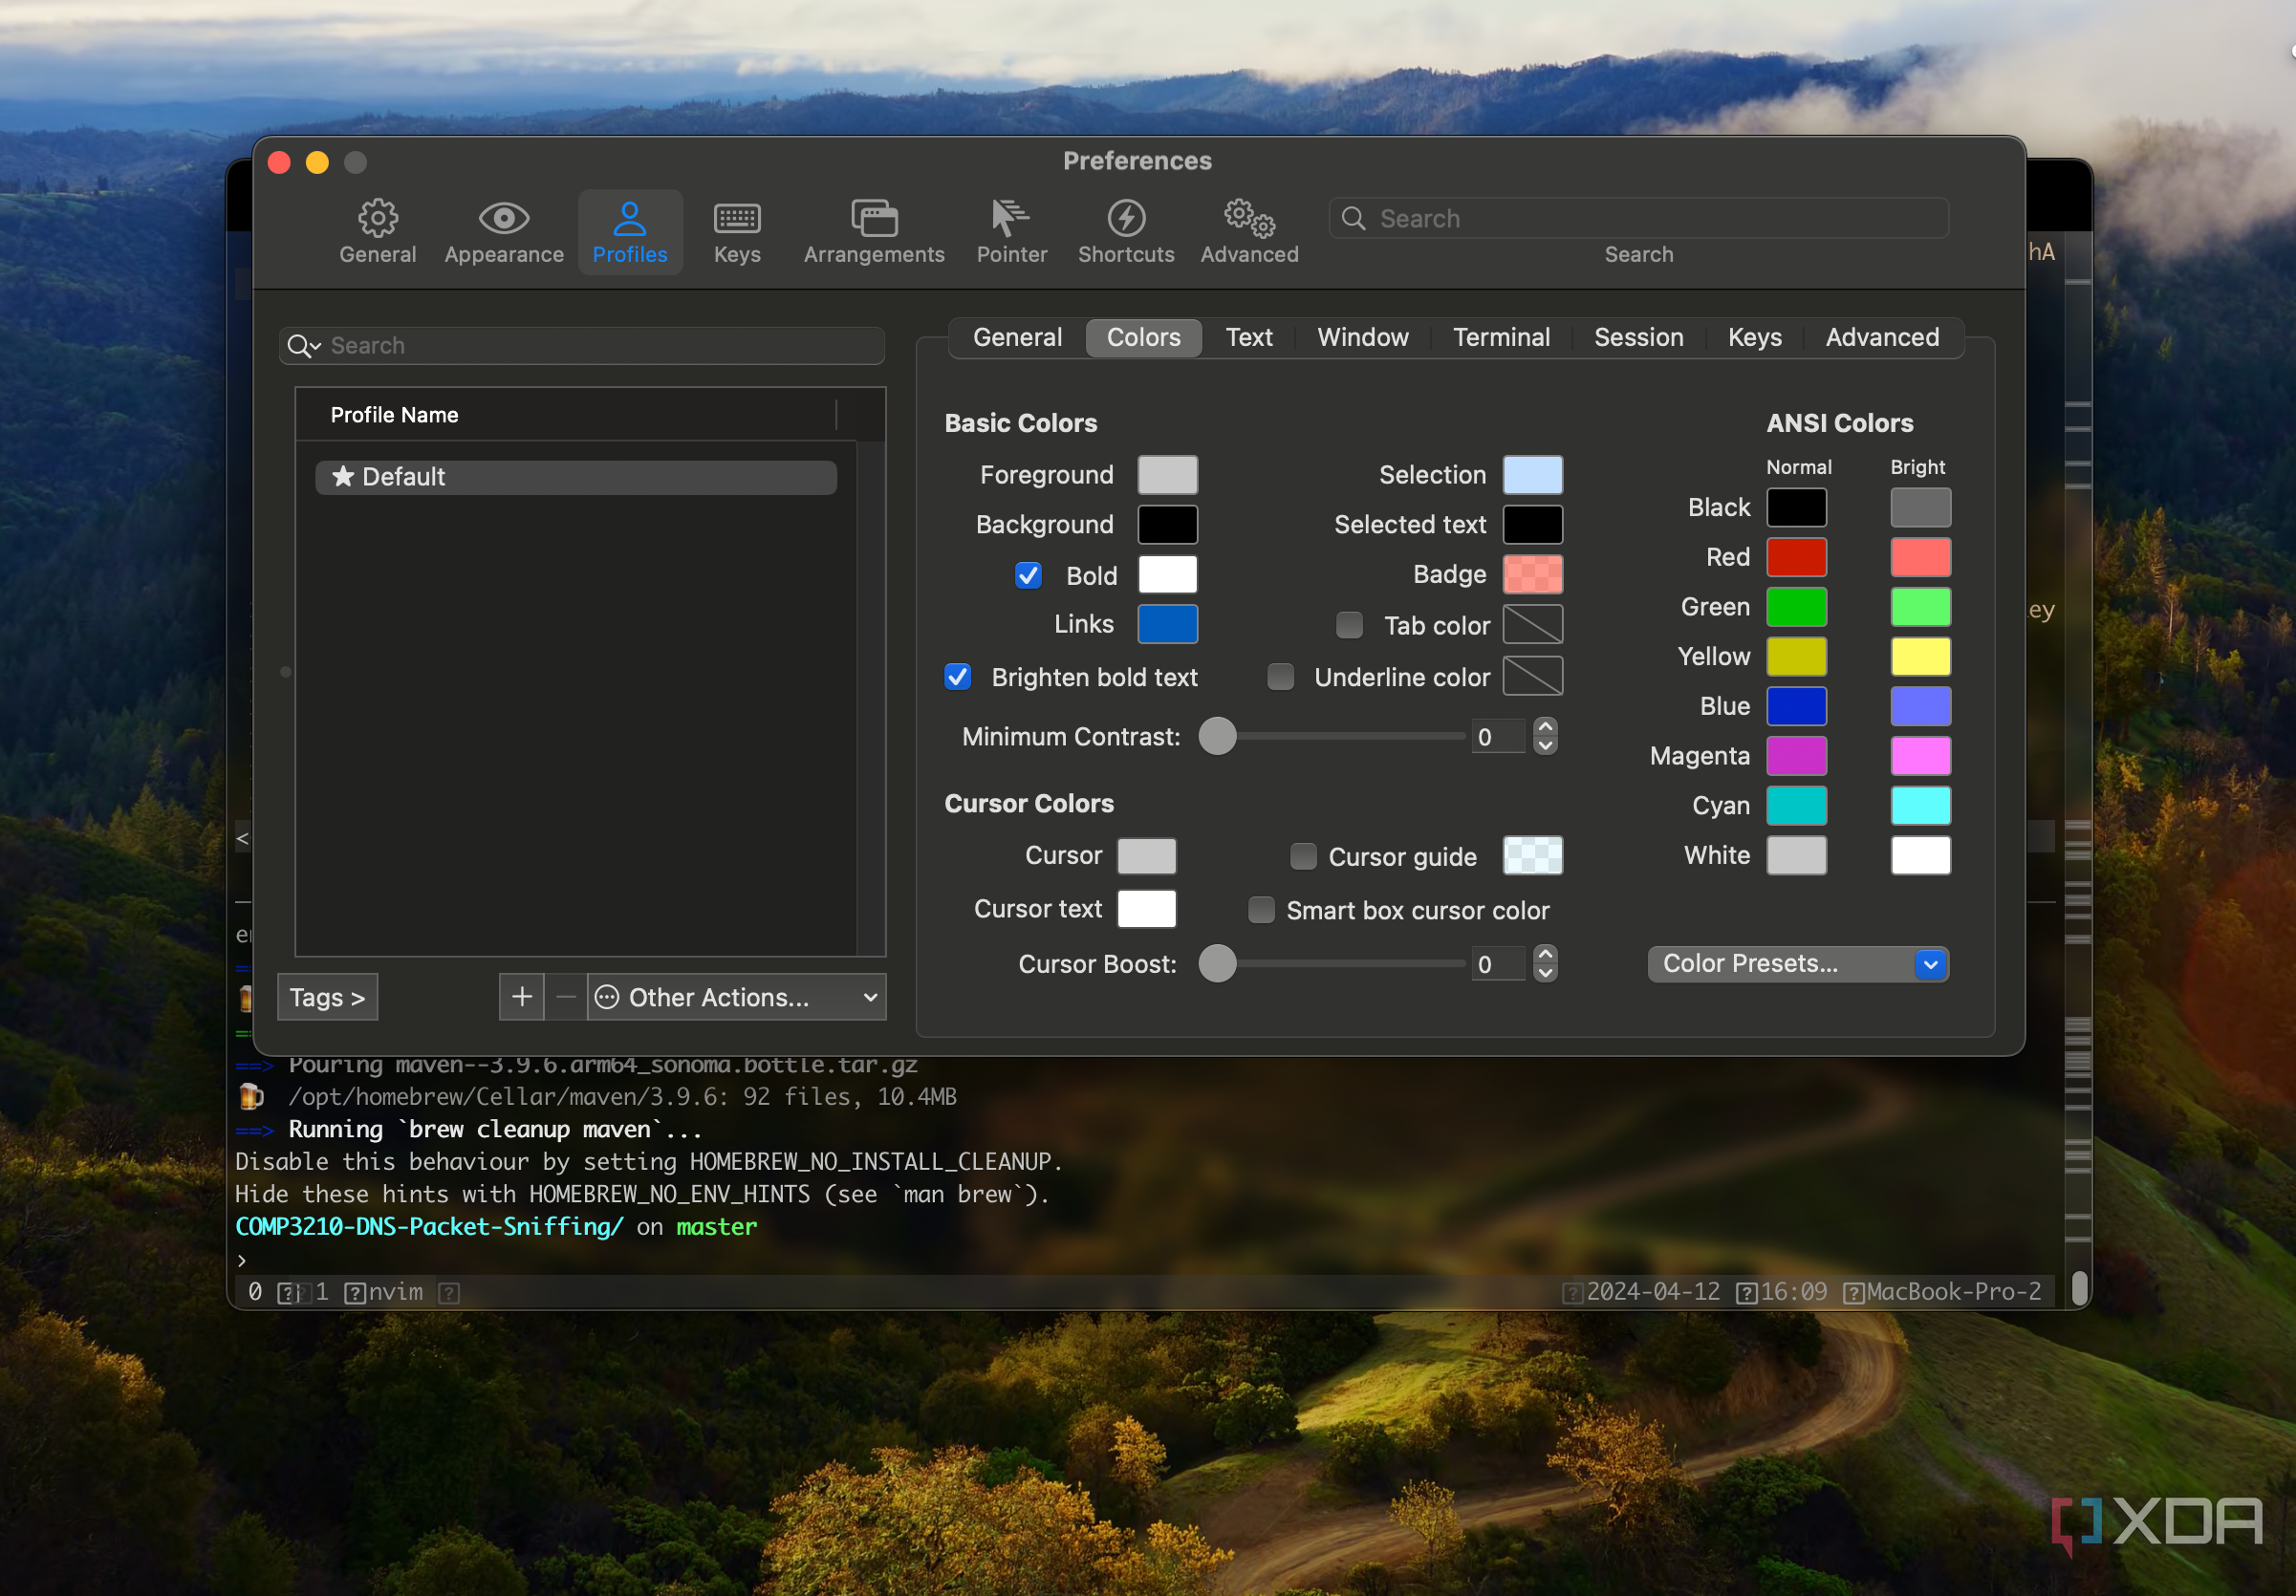The height and width of the screenshot is (1596, 2296).
Task: Open the Color Presets dropdown
Action: click(x=1797, y=964)
